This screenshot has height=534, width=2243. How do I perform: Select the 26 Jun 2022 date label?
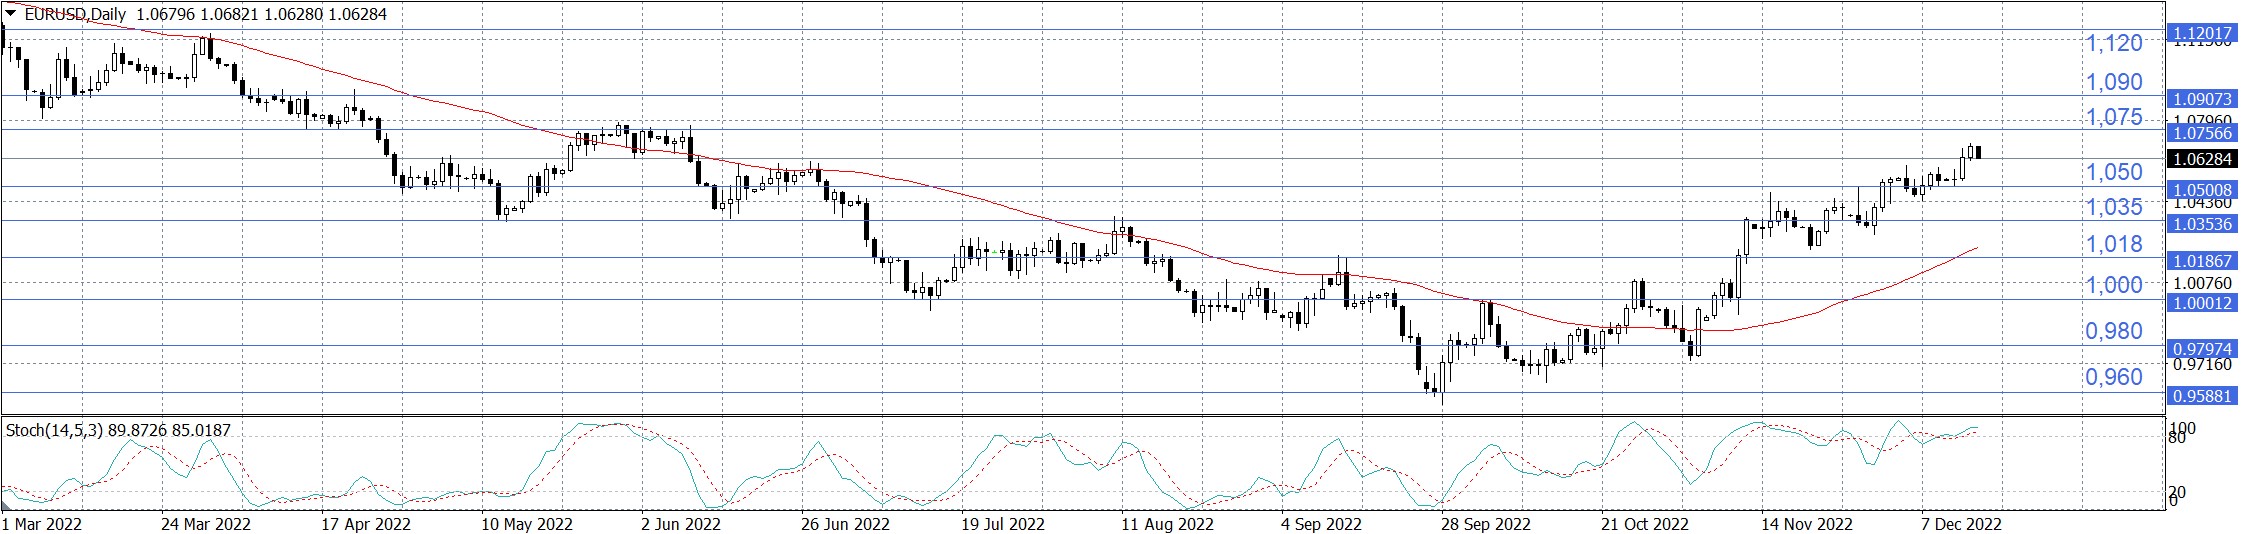(x=845, y=524)
